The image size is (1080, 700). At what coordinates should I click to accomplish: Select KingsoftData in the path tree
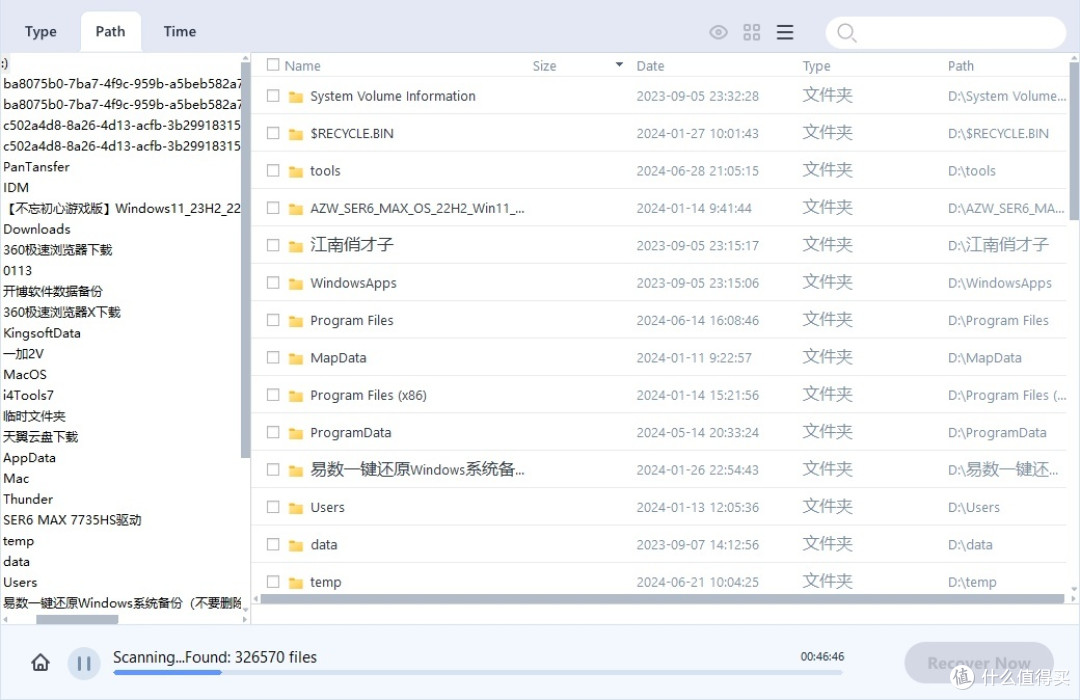click(x=41, y=333)
